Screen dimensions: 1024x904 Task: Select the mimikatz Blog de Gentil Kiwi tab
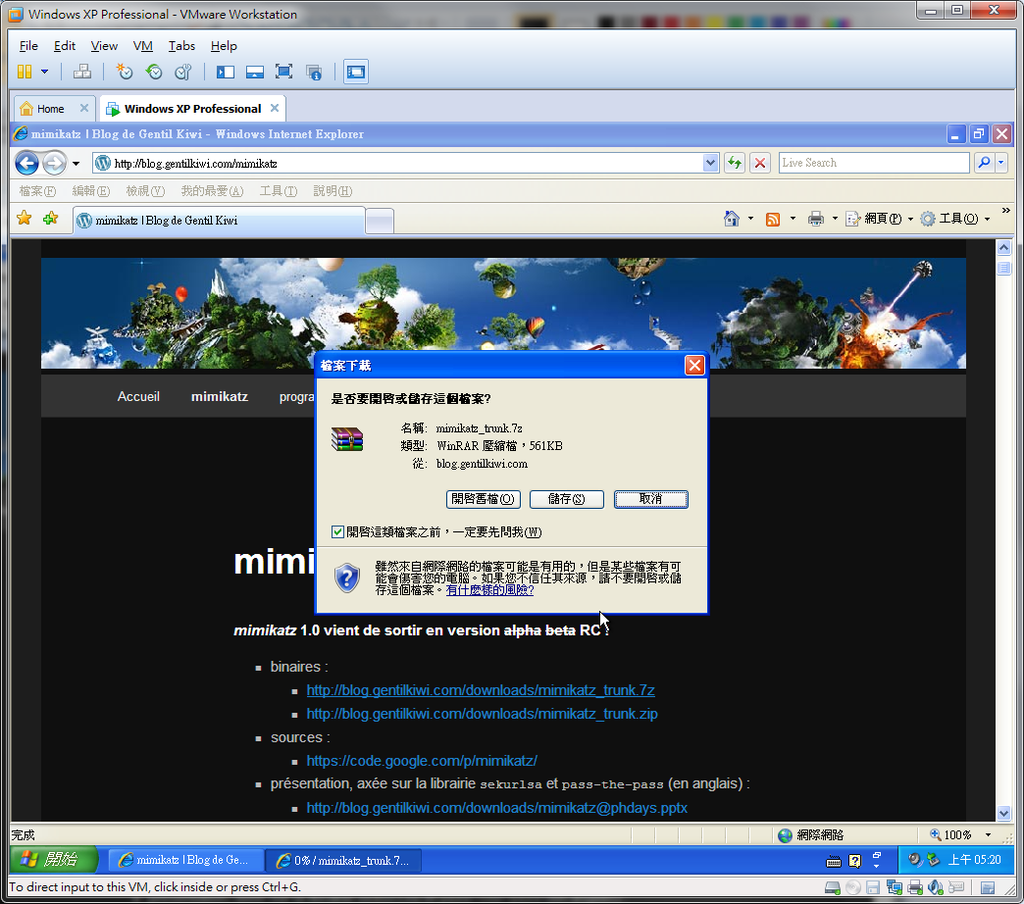pos(219,221)
